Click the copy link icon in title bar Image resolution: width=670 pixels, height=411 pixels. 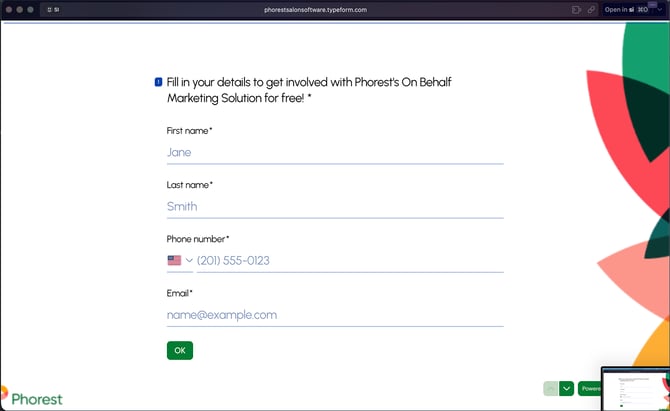click(591, 9)
